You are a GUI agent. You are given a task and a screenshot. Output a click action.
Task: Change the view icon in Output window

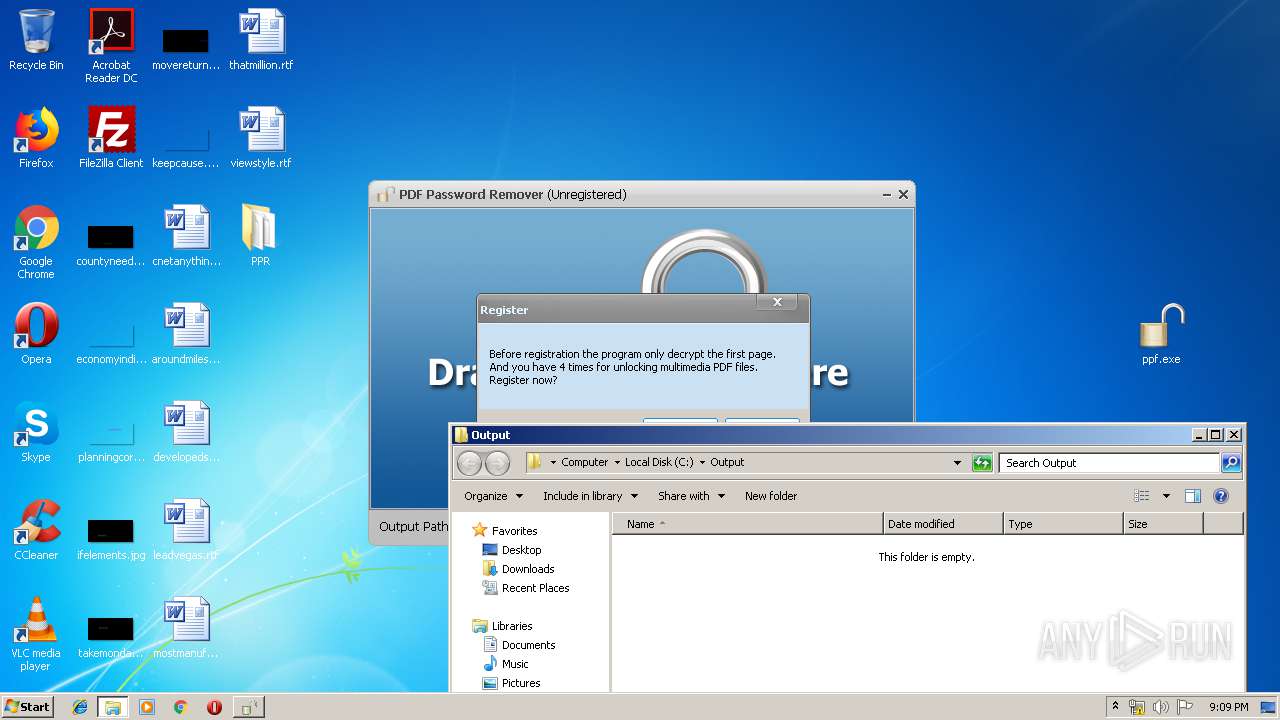(x=1142, y=496)
